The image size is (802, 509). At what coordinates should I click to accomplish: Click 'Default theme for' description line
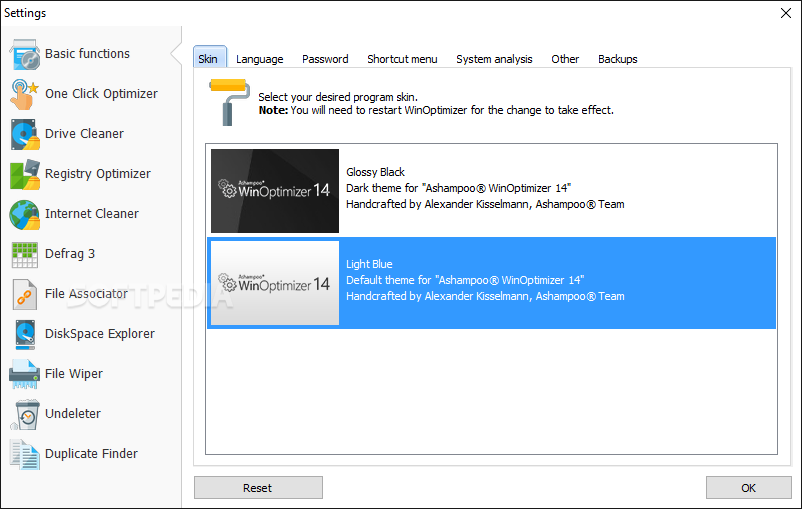pyautogui.click(x=465, y=280)
